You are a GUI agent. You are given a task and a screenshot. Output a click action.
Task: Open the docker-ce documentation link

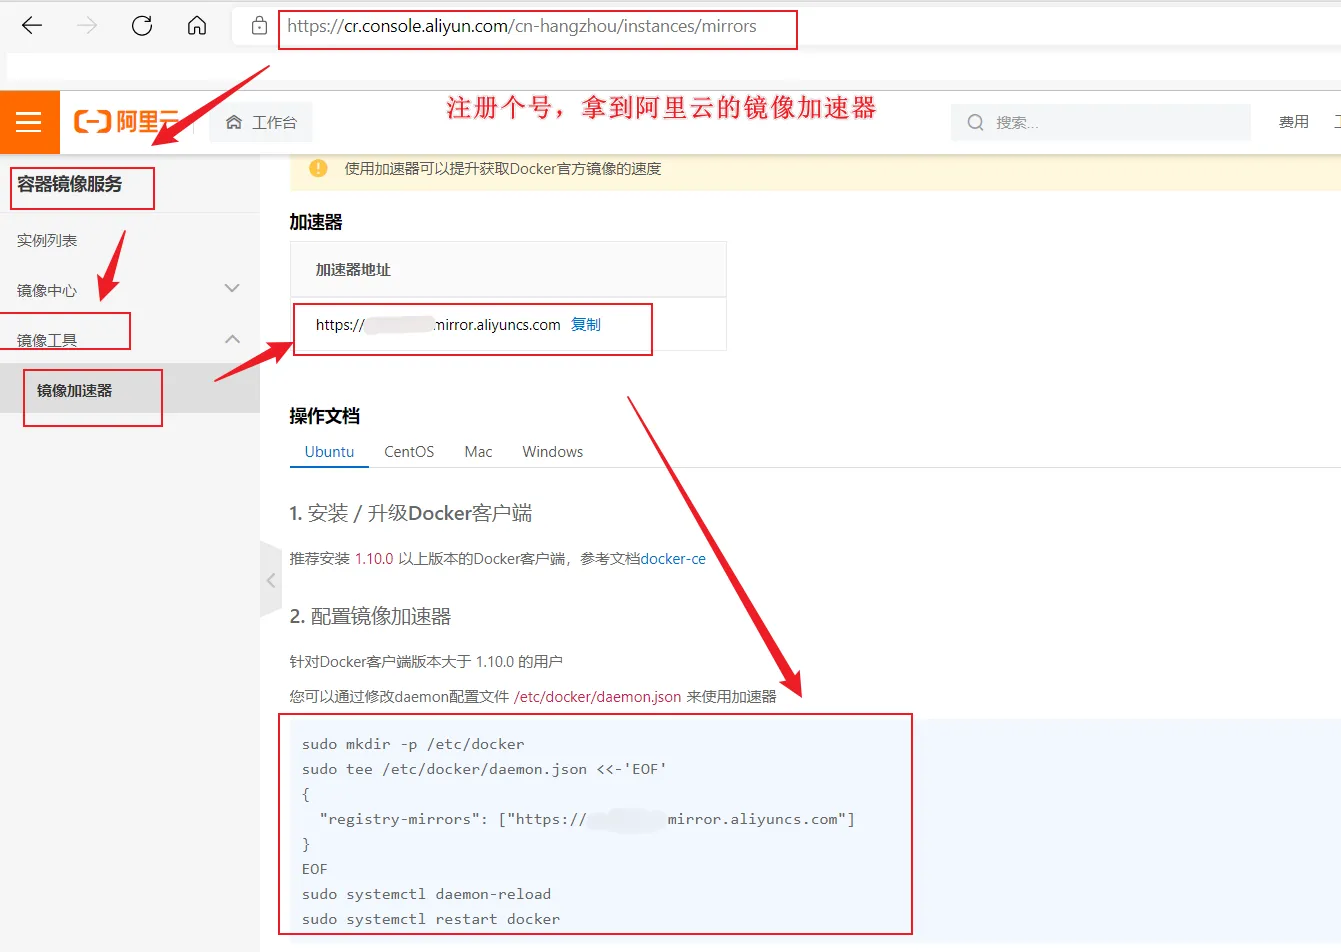pos(673,559)
